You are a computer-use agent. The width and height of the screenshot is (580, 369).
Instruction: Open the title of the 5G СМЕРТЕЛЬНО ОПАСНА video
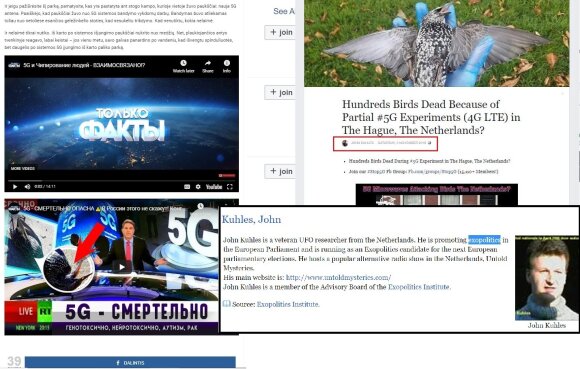point(102,209)
